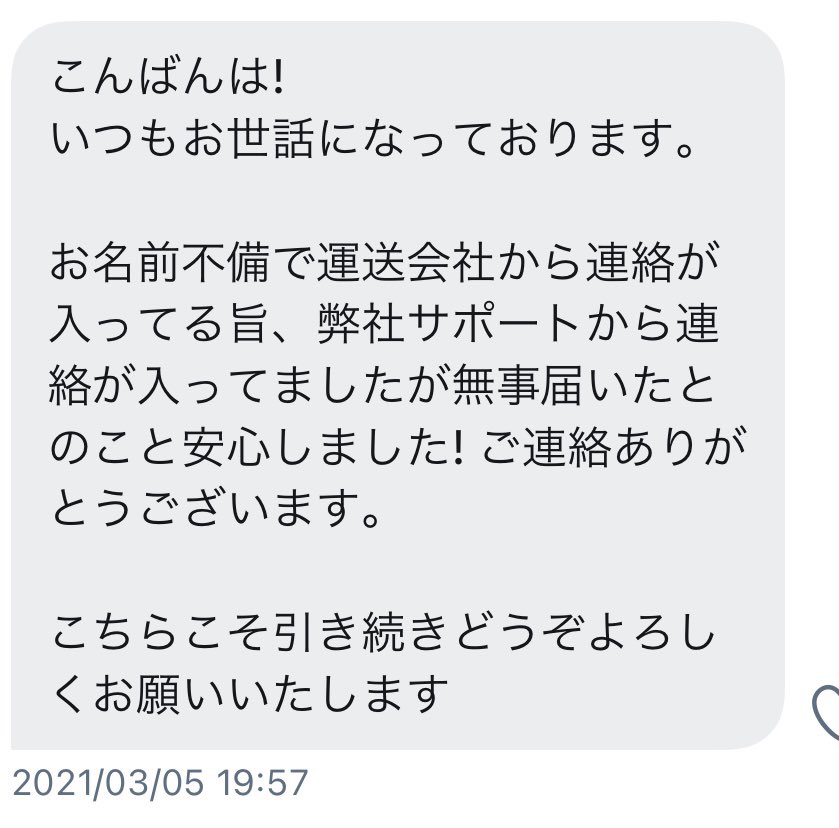Screen dimensions: 839x828
Task: Tap the heart reaction icon beside message
Action: pyautogui.click(x=827, y=712)
